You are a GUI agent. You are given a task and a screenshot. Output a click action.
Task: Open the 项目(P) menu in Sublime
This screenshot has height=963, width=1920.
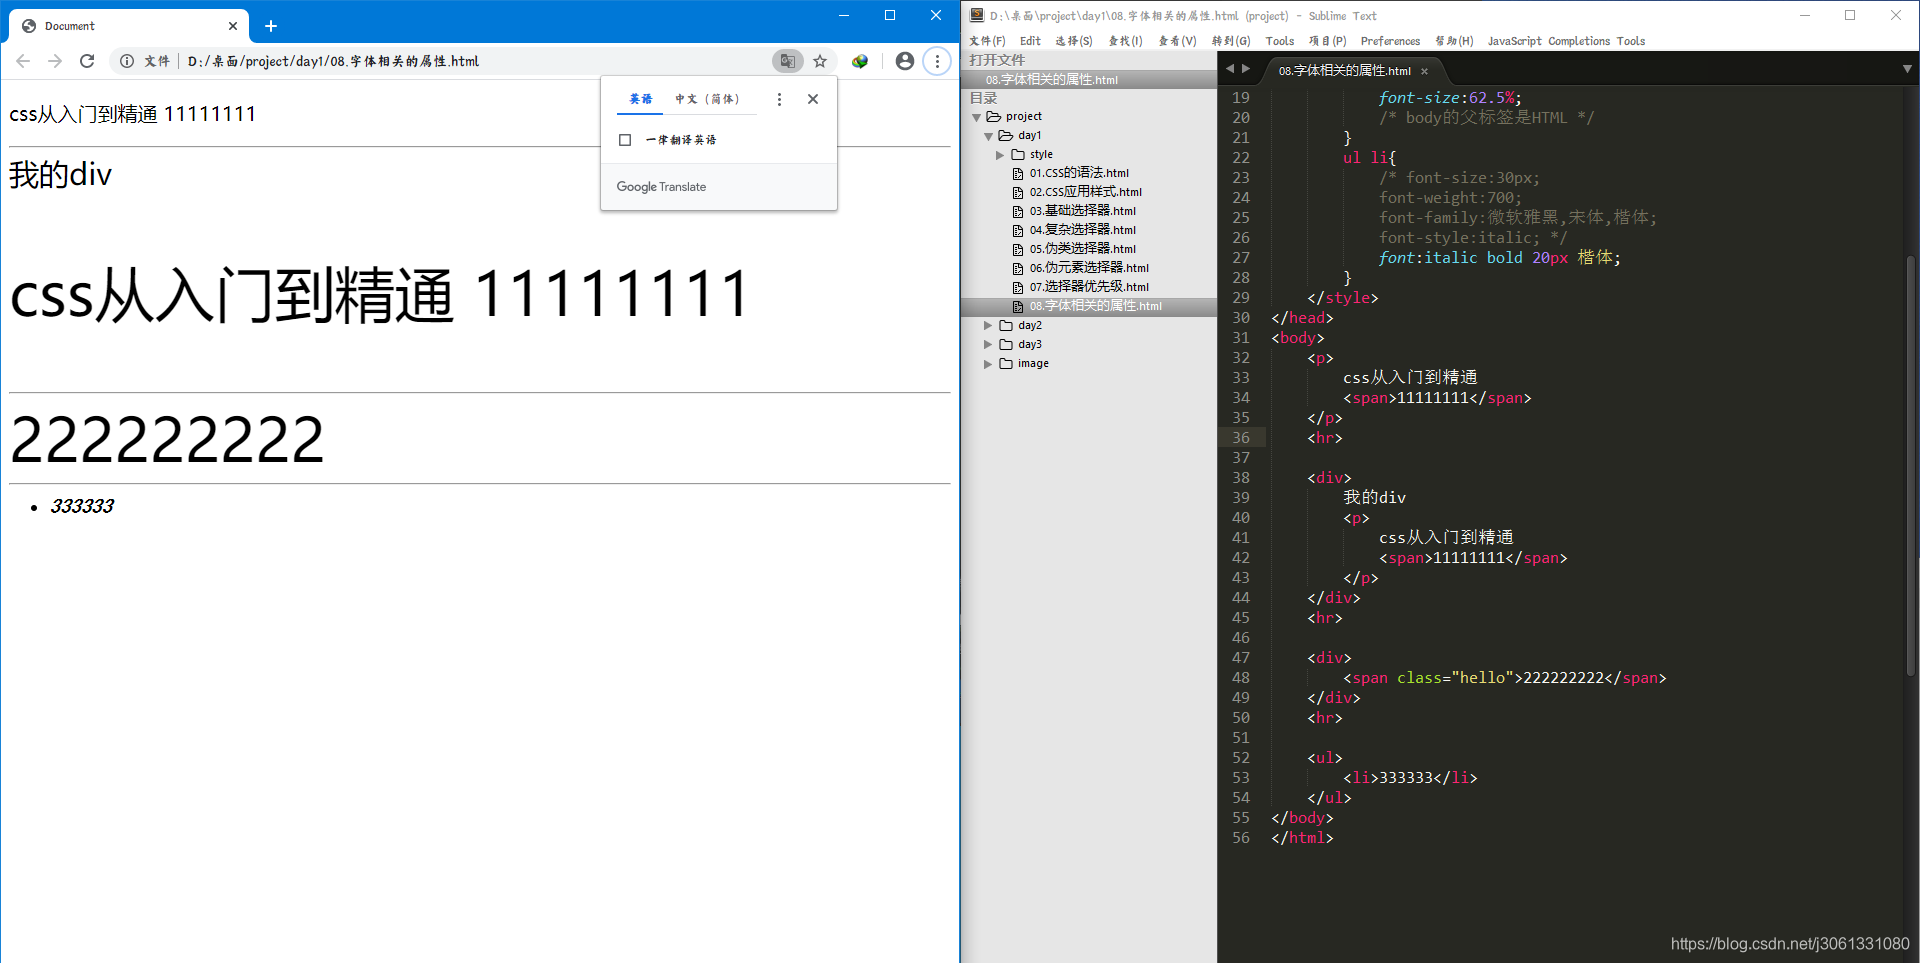[x=1328, y=41]
